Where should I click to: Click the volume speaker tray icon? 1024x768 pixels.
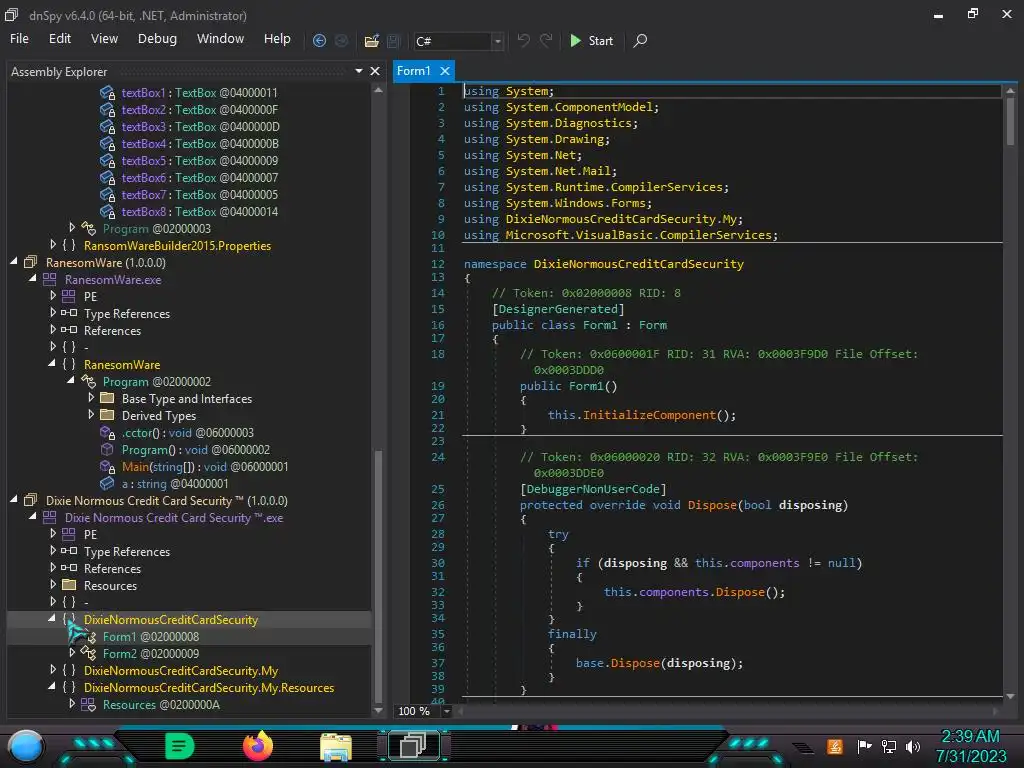(x=914, y=746)
